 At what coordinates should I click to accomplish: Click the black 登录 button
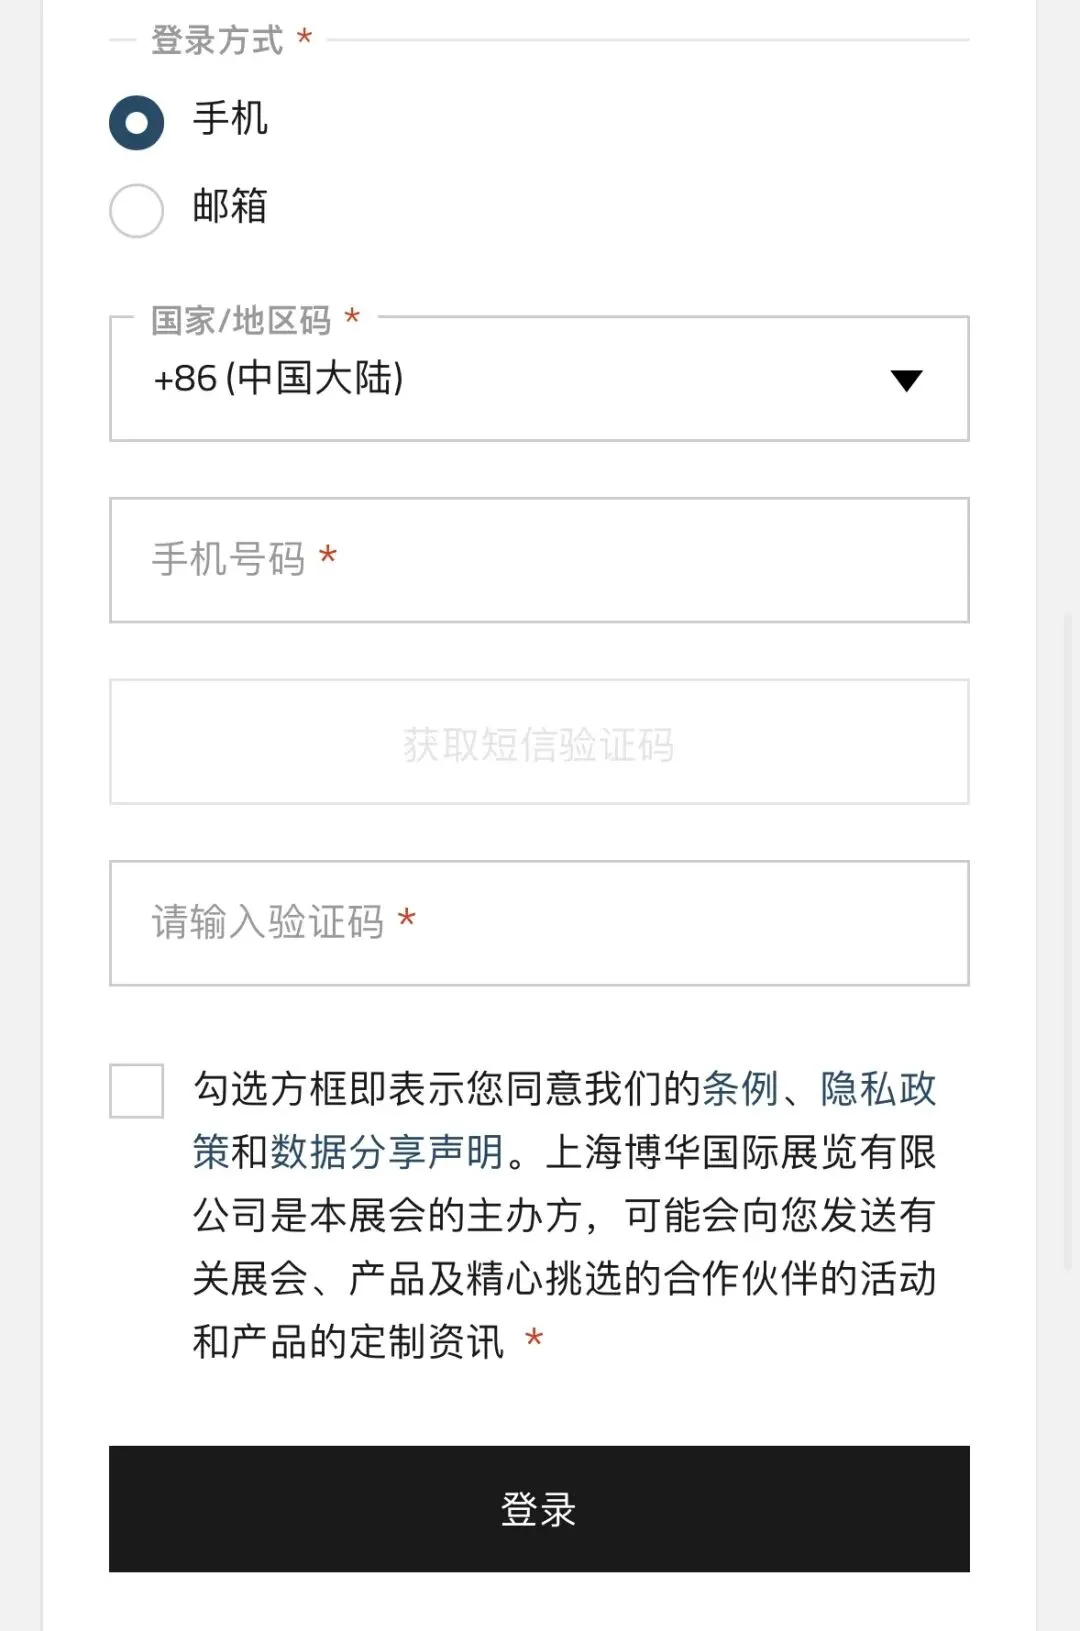click(539, 1508)
